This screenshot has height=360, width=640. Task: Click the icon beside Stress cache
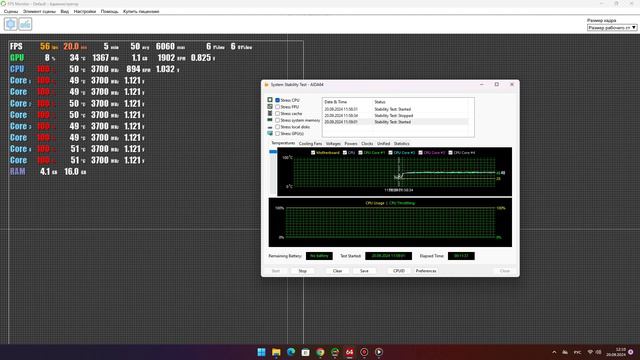point(270,113)
